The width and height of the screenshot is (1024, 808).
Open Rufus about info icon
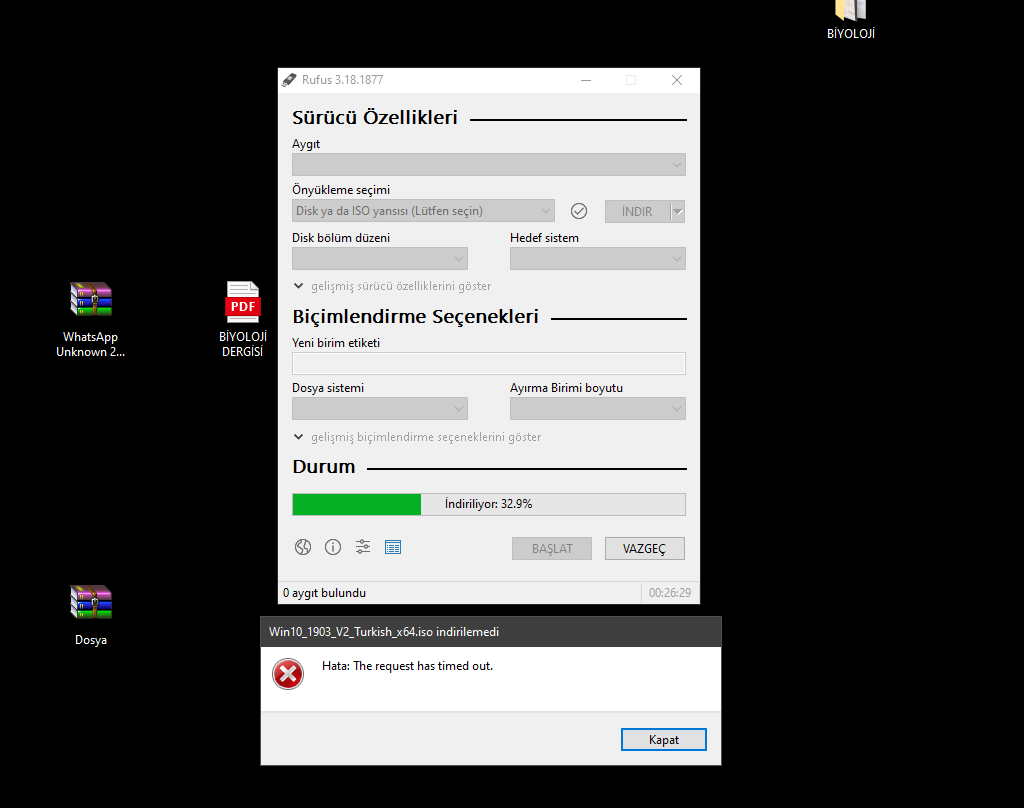click(x=333, y=547)
